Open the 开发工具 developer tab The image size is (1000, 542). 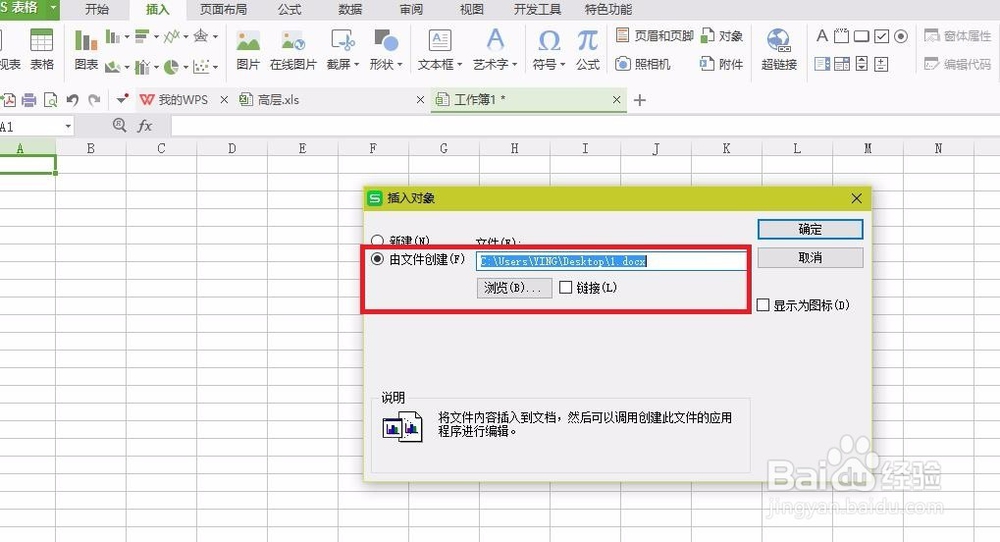click(x=538, y=10)
